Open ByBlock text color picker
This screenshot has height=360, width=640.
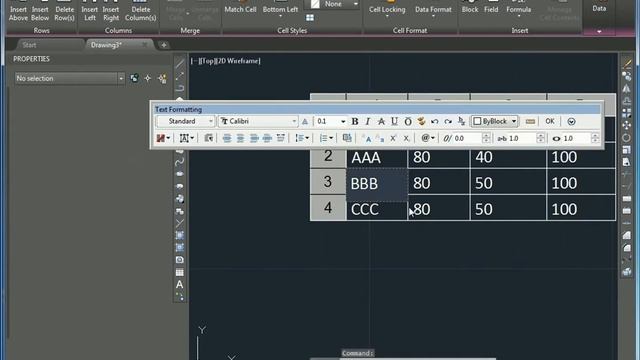(494, 121)
